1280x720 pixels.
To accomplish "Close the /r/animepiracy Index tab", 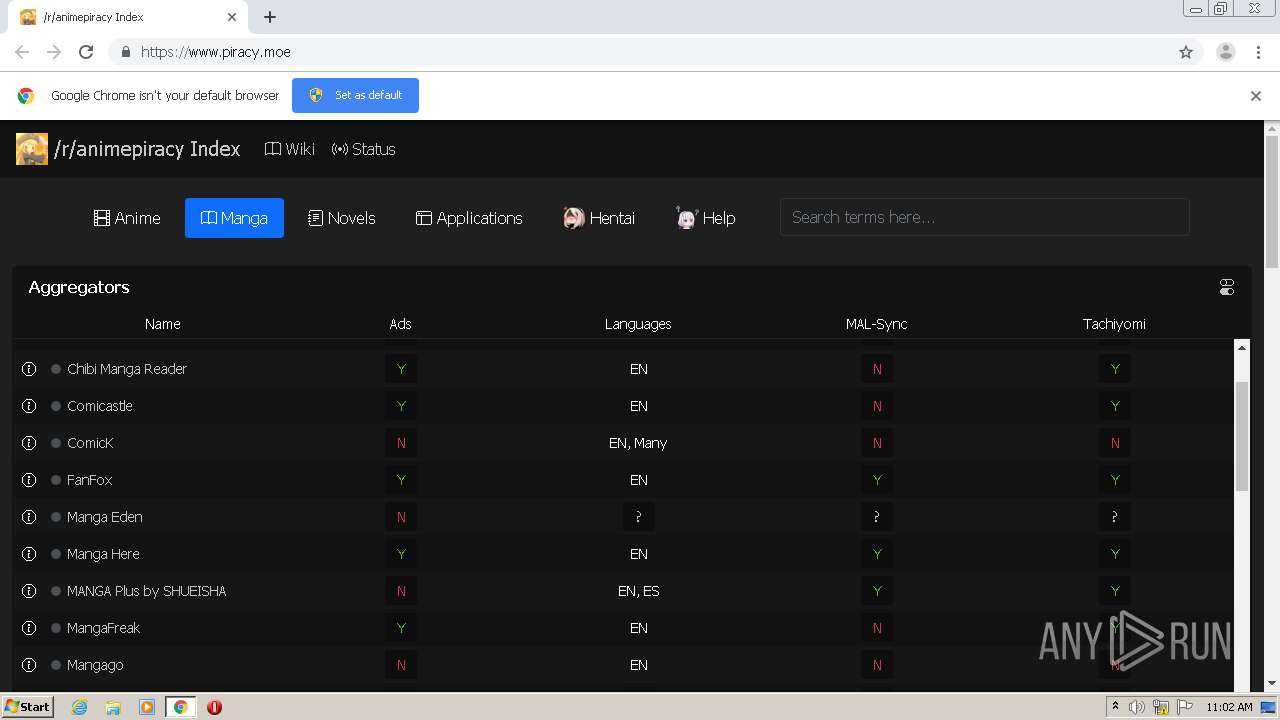I will 232,17.
